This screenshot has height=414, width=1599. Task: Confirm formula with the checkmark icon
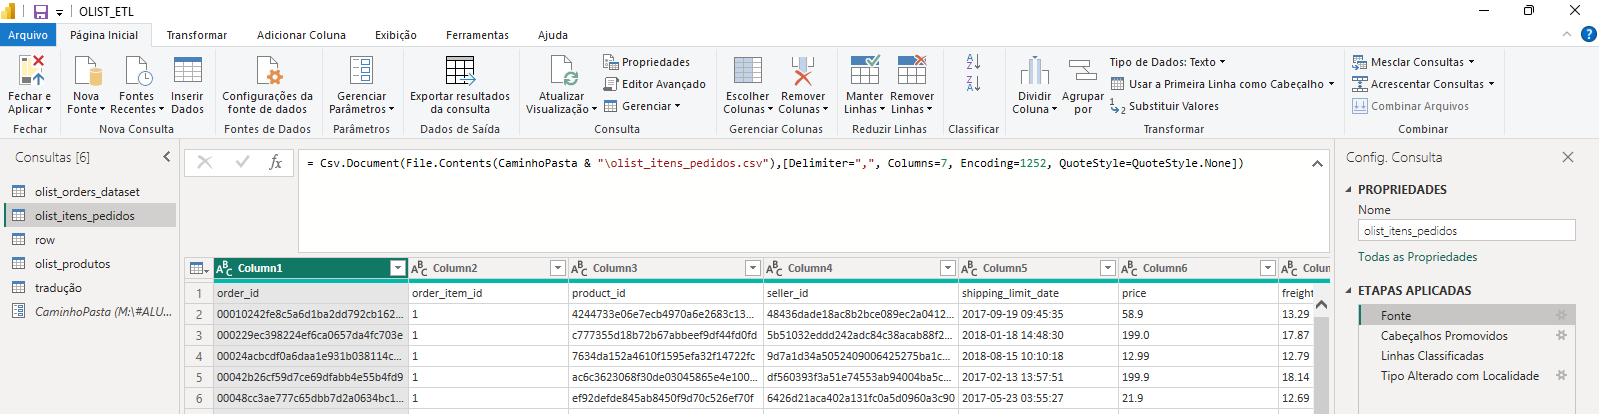coord(242,162)
